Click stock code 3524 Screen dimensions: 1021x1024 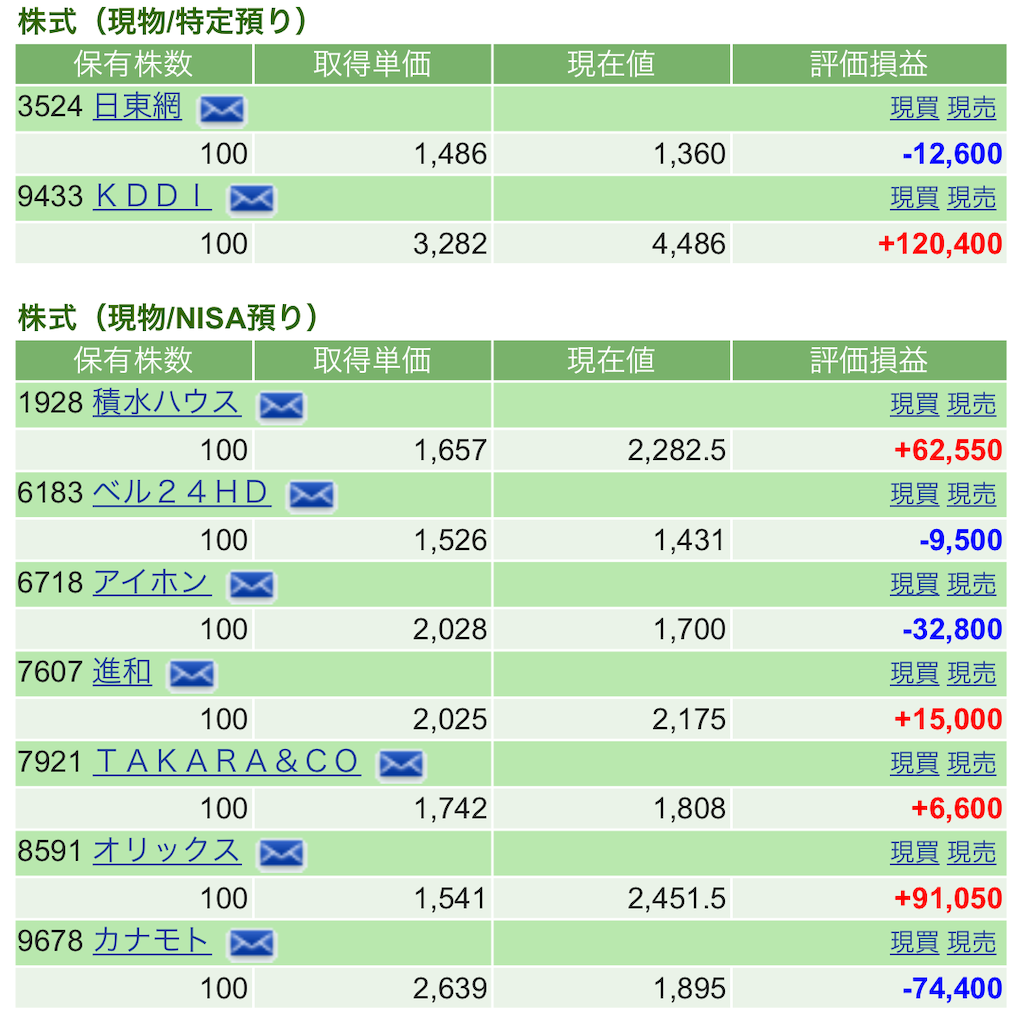click(x=50, y=106)
